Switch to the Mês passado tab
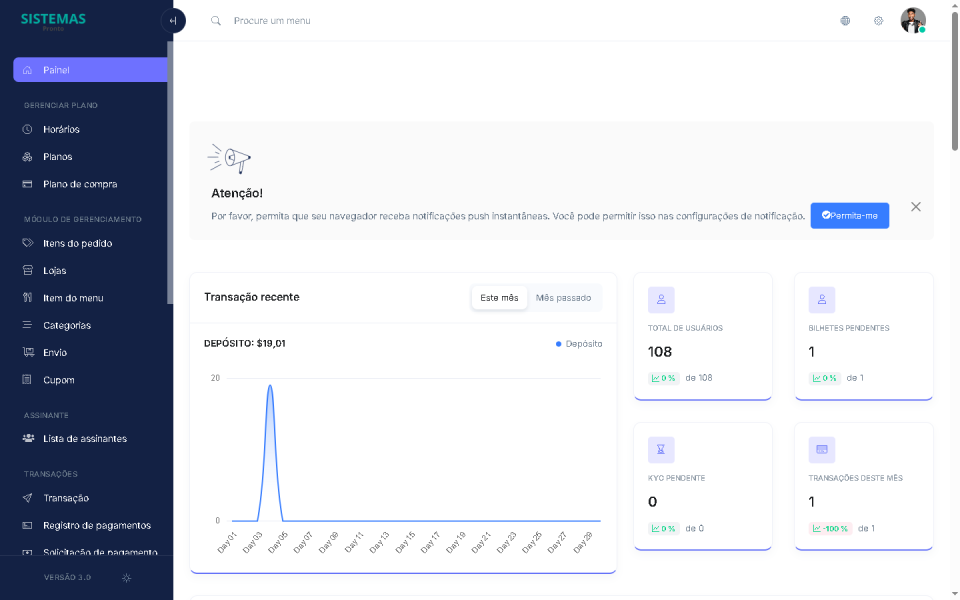The image size is (960, 600). 565,297
